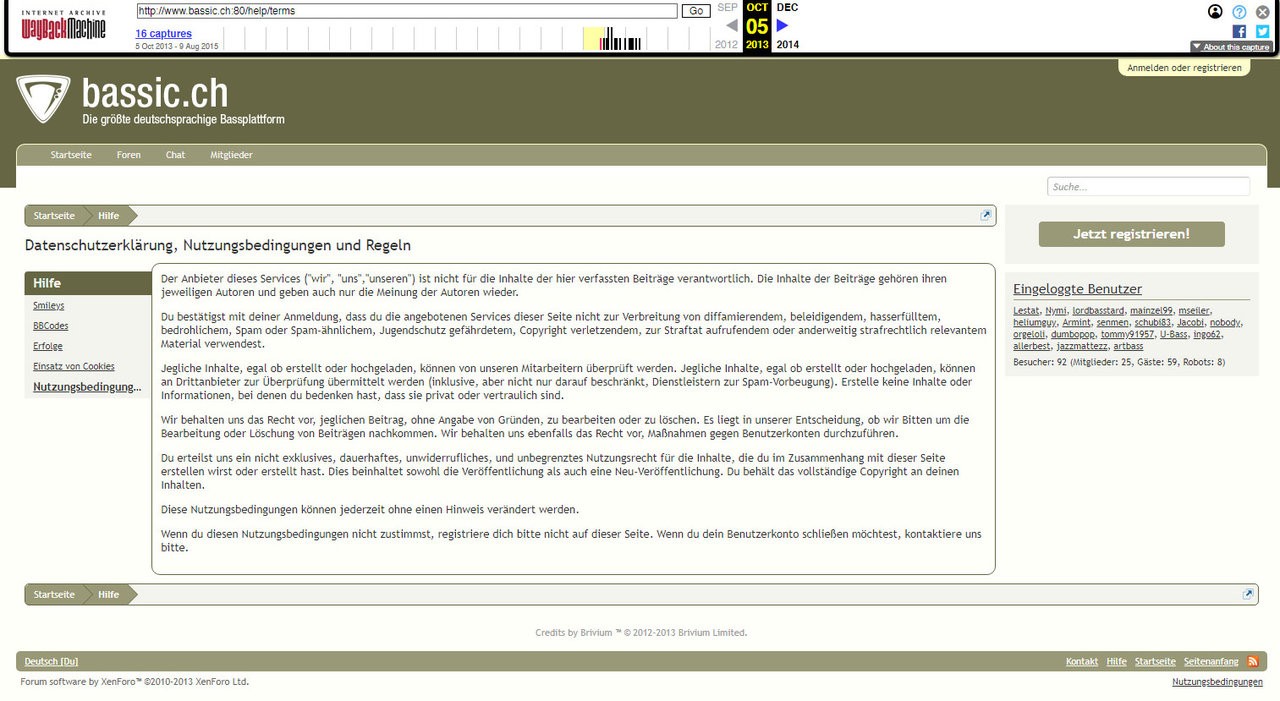Open the Mitglieder navigation tab
The image size is (1280, 701).
[x=231, y=155]
